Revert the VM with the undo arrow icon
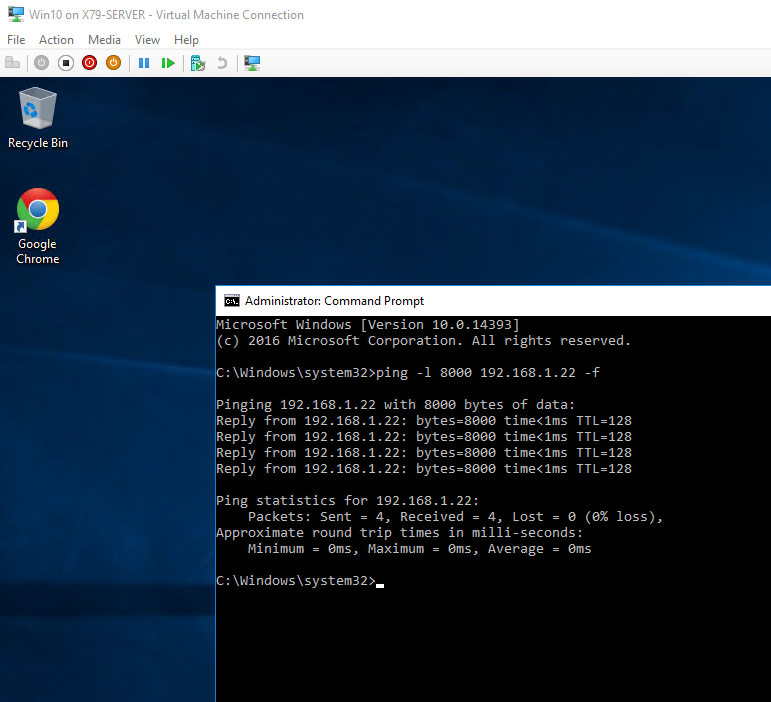Screen dimensions: 771x702 (x=222, y=63)
